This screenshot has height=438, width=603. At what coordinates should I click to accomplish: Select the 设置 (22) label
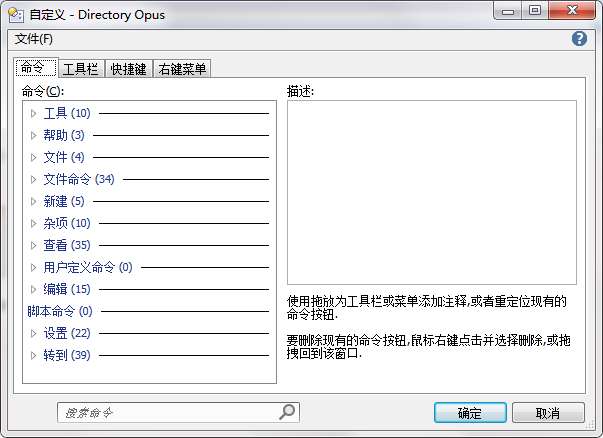(x=67, y=333)
